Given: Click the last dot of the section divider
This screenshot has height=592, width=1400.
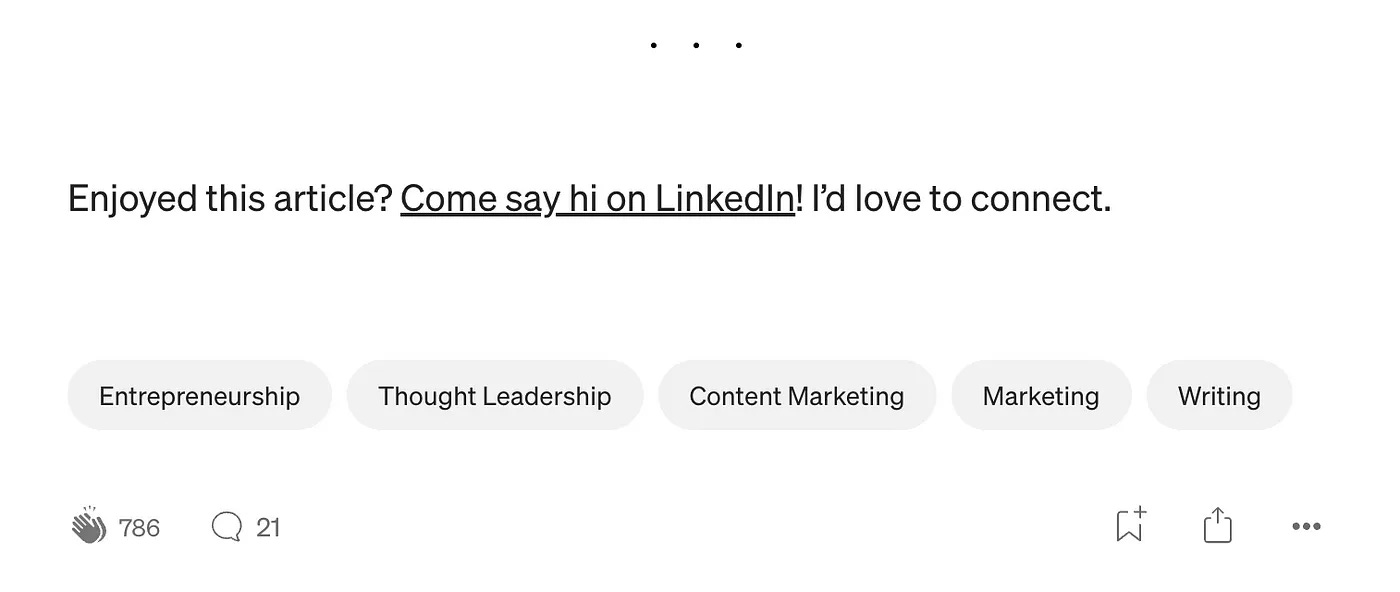Looking at the screenshot, I should pyautogui.click(x=739, y=45).
